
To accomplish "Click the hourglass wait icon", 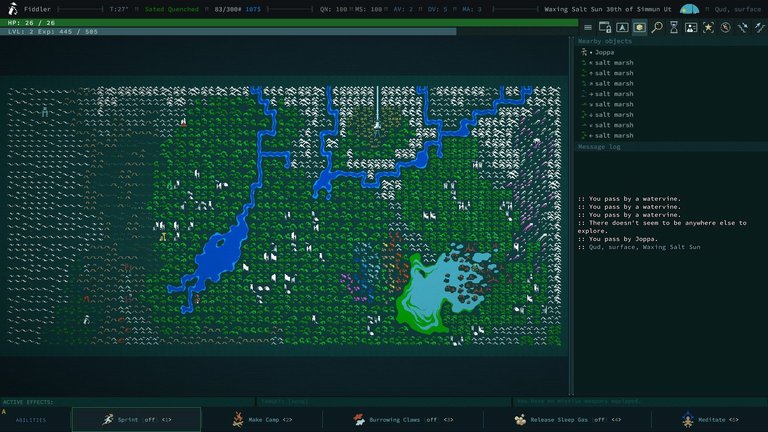I will tap(674, 27).
